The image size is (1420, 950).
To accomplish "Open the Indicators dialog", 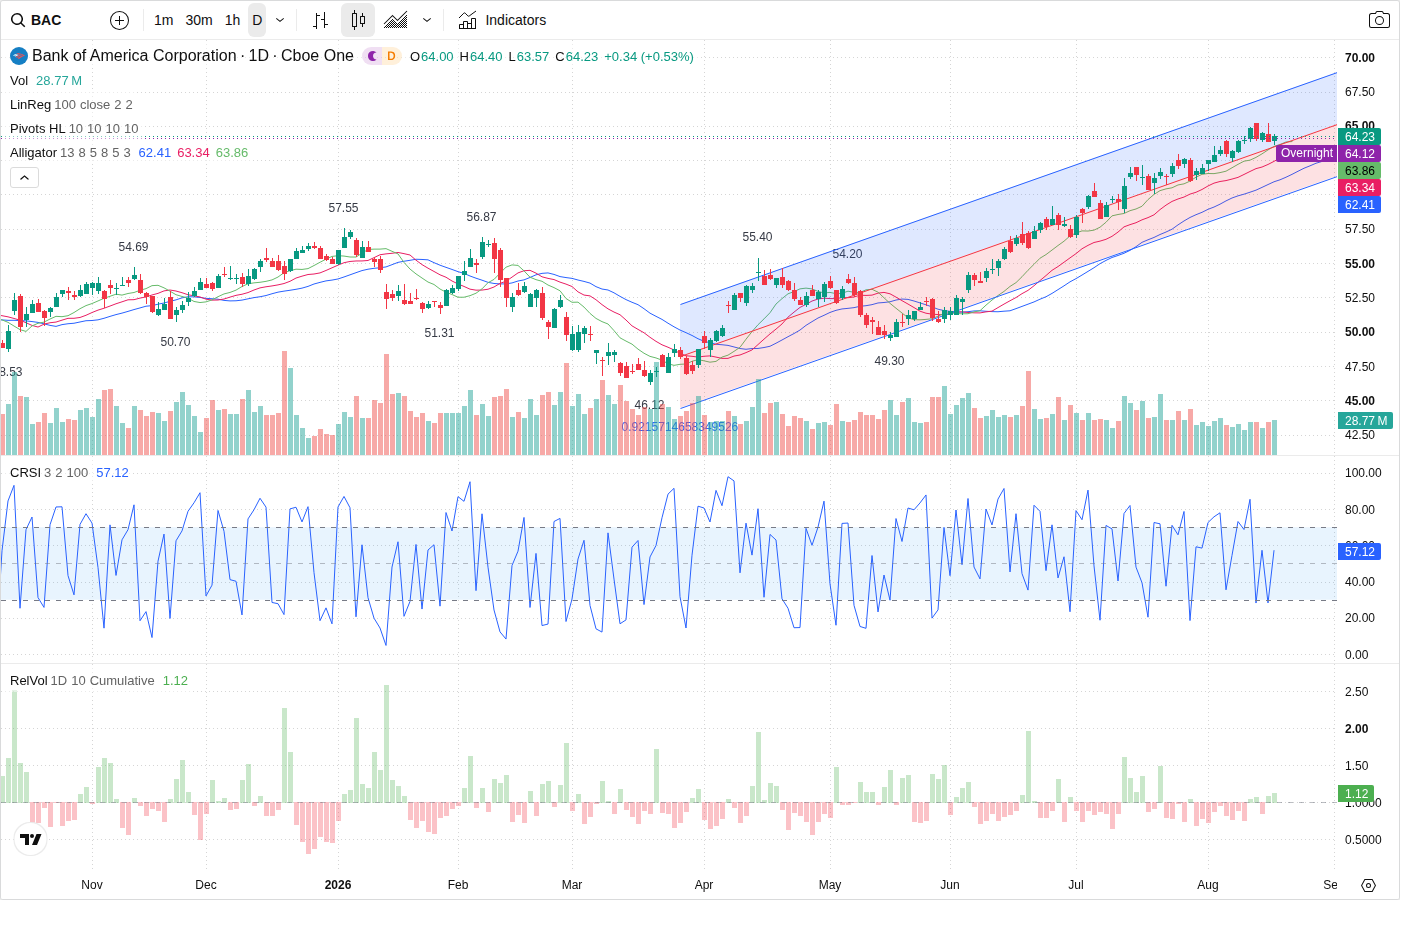I will 502,20.
